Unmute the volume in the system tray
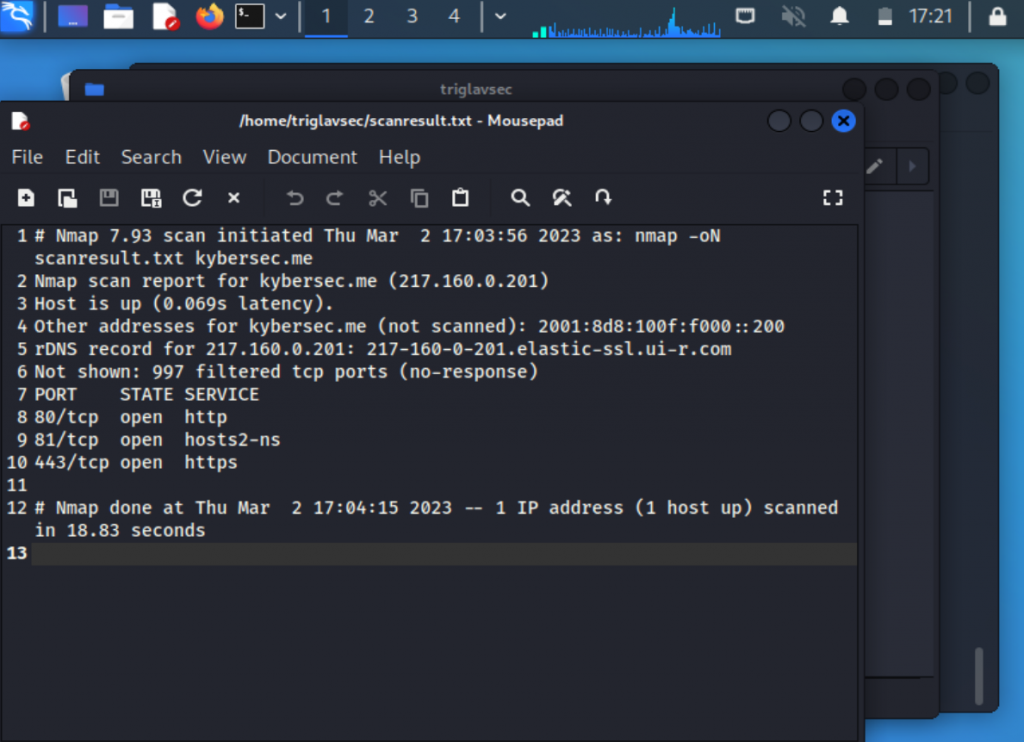Image resolution: width=1024 pixels, height=742 pixels. (793, 16)
